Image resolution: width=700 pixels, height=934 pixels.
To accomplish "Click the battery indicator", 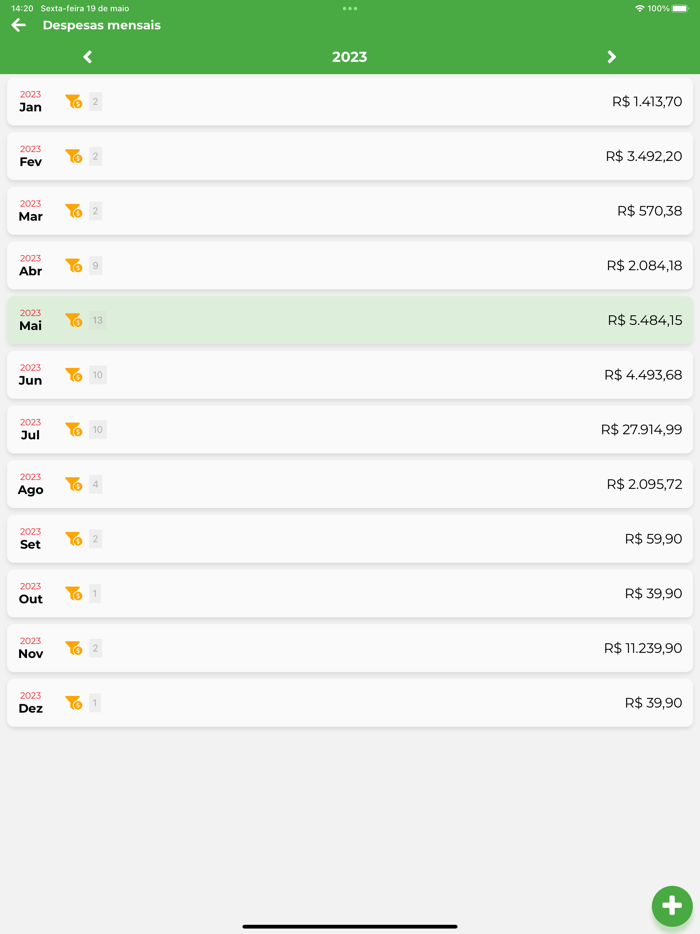I will click(x=682, y=7).
